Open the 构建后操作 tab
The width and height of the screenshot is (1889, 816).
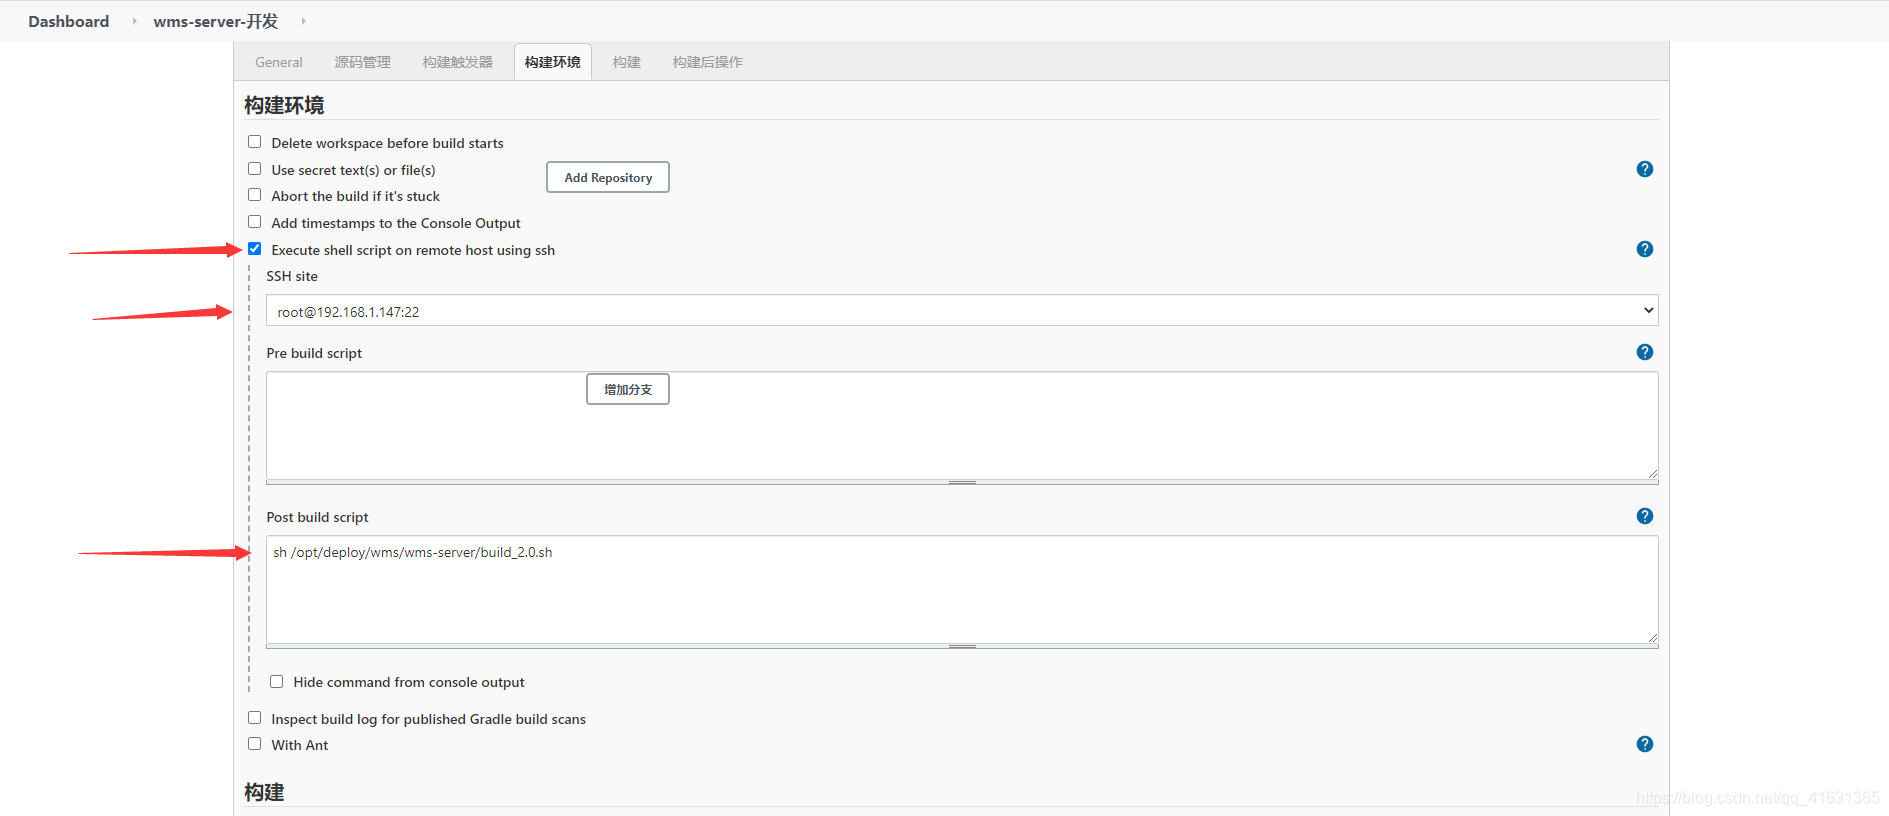(707, 62)
